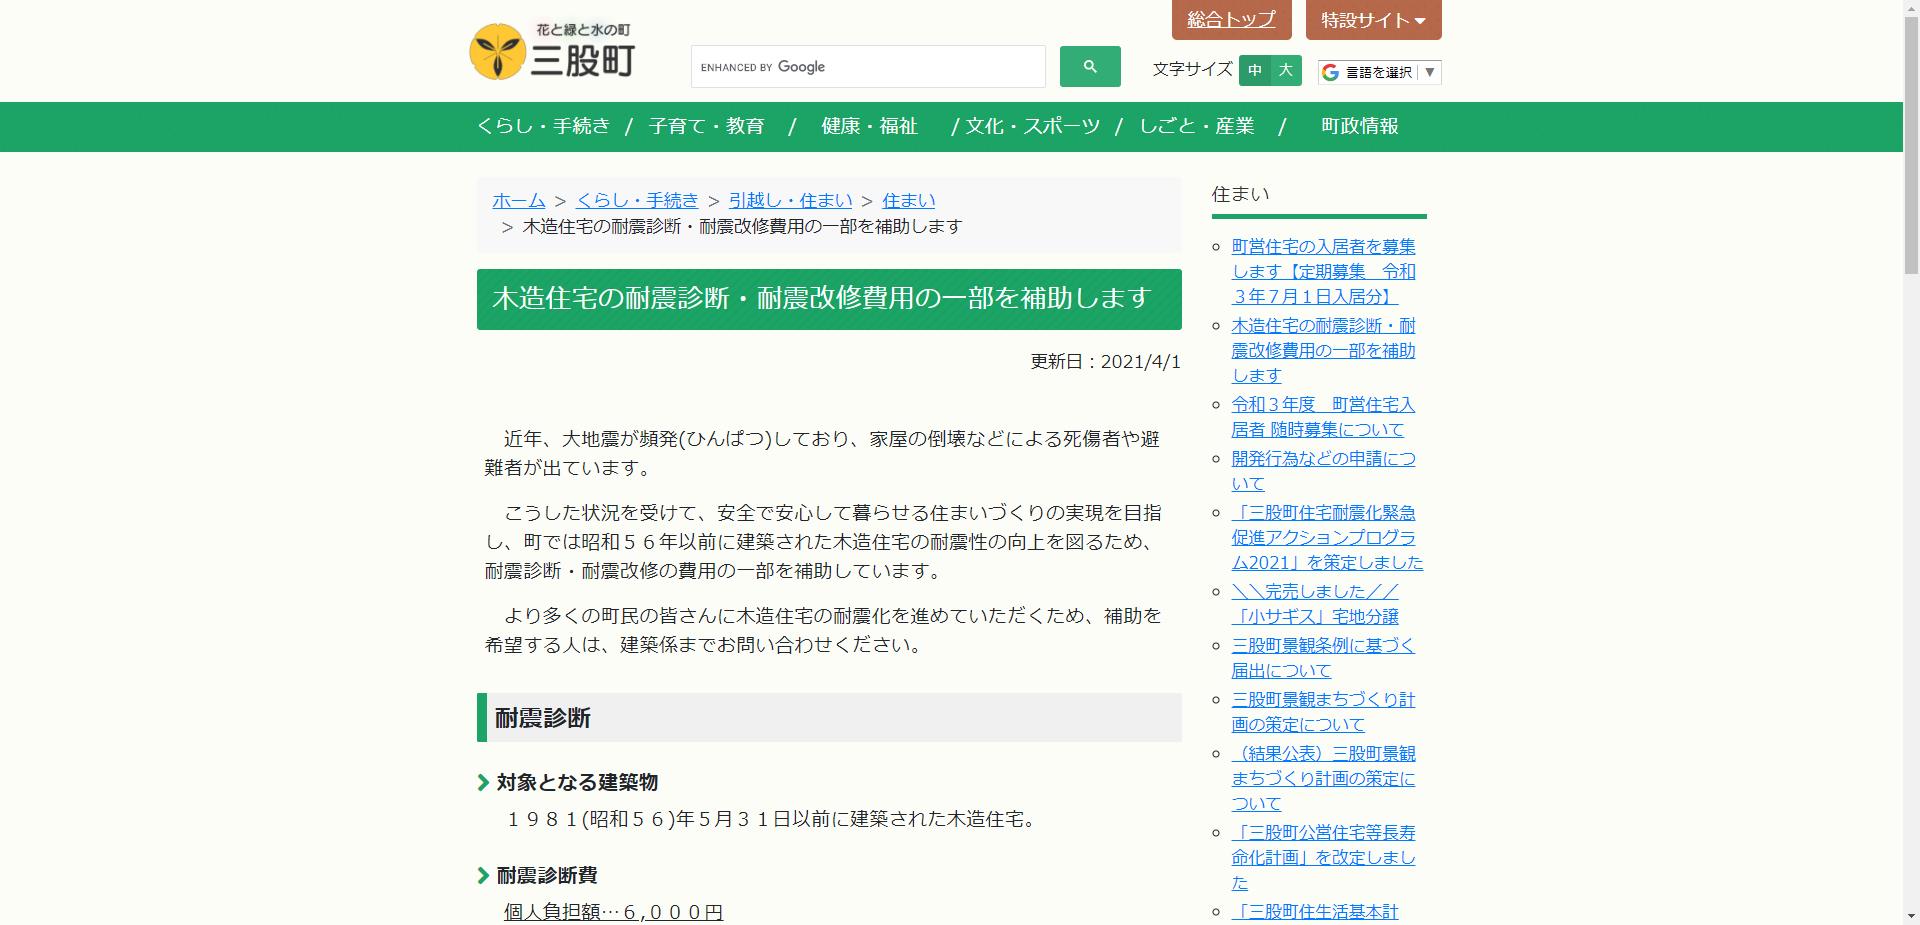Image resolution: width=1920 pixels, height=925 pixels.
Task: Open the 健康・福祉 navigation menu
Action: pyautogui.click(x=868, y=127)
